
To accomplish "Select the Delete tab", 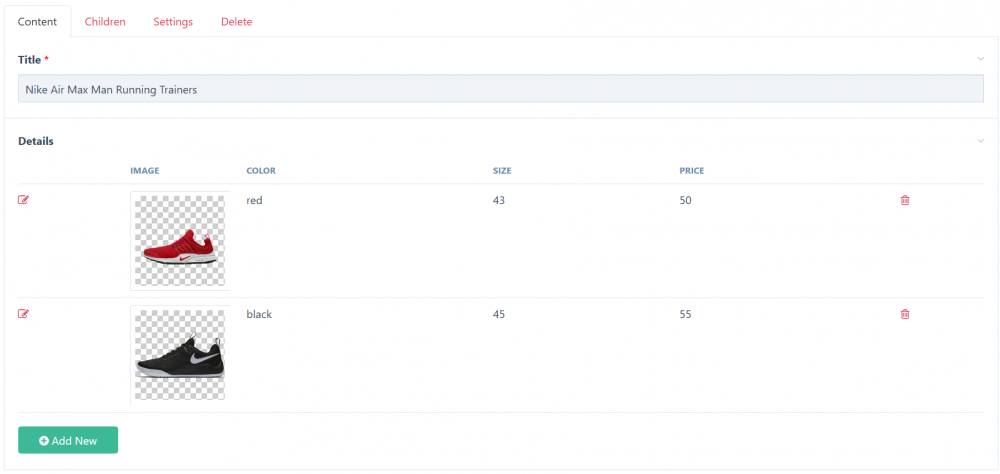I will [236, 22].
